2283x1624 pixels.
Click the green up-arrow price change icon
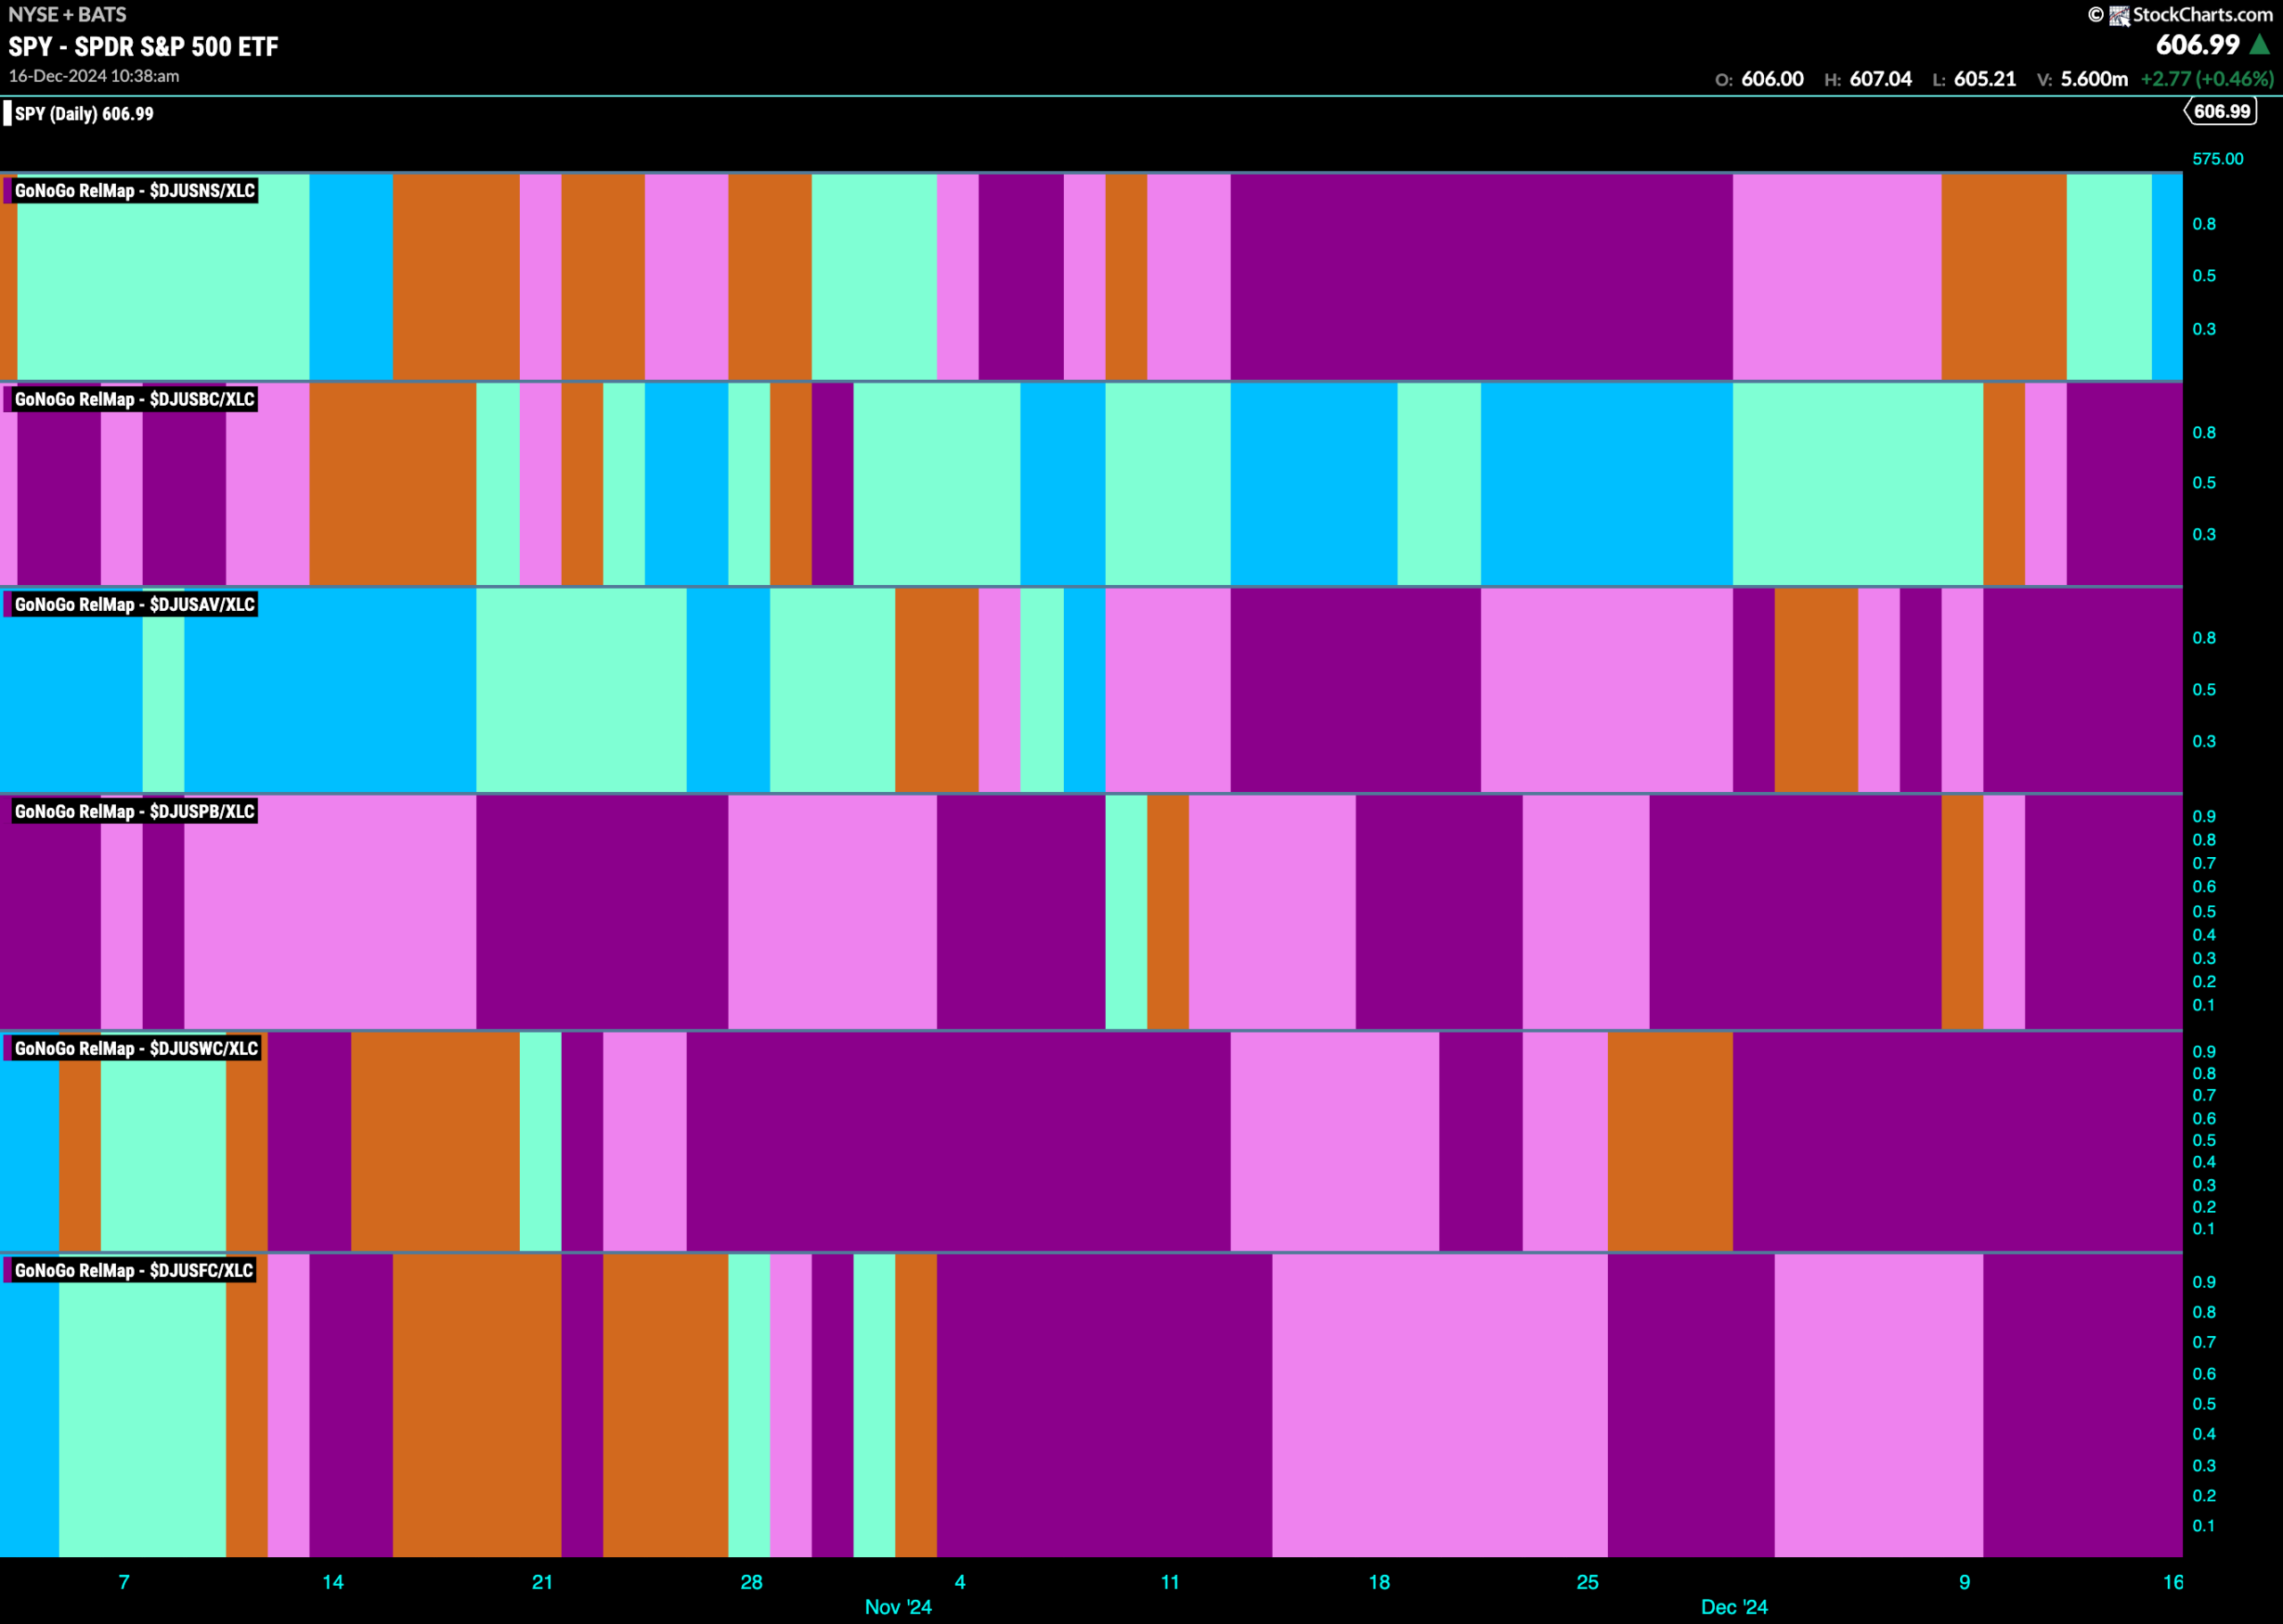[2259, 45]
